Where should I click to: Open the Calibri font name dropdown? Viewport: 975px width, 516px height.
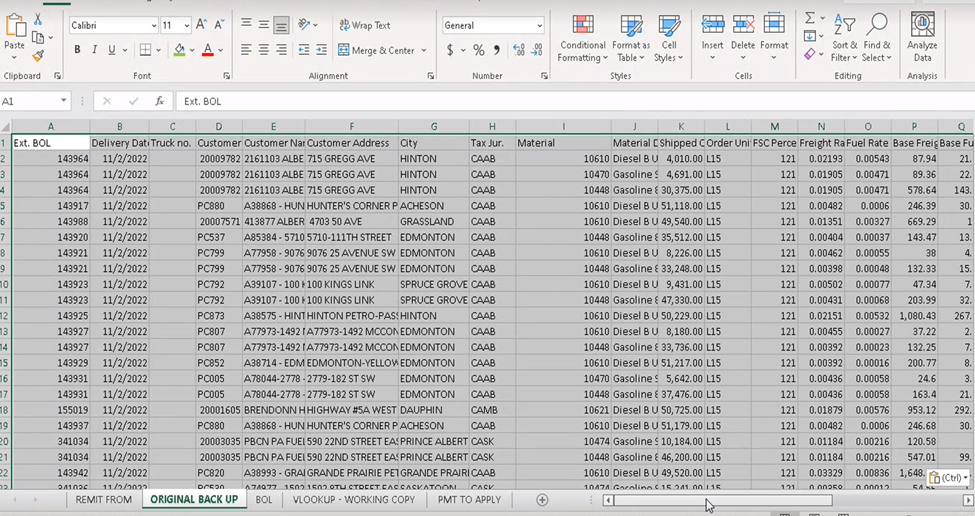(154, 25)
